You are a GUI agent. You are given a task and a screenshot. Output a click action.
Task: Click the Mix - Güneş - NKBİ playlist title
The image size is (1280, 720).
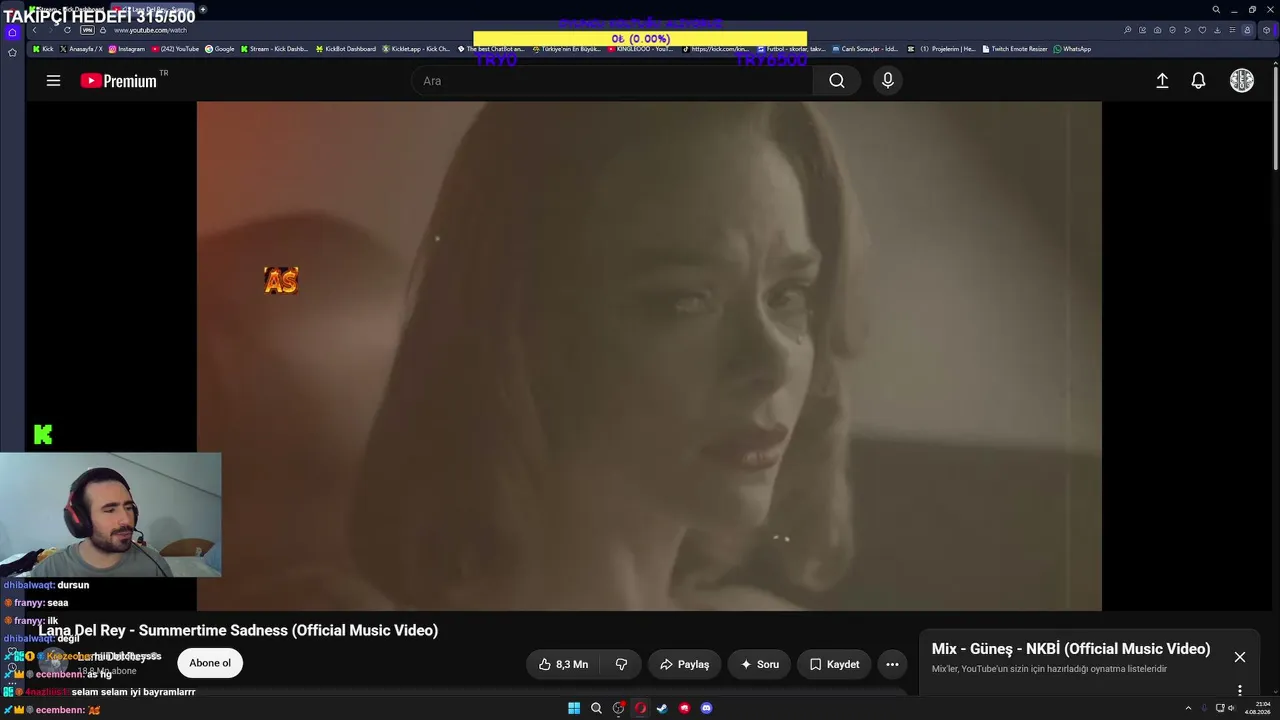[x=1071, y=649]
